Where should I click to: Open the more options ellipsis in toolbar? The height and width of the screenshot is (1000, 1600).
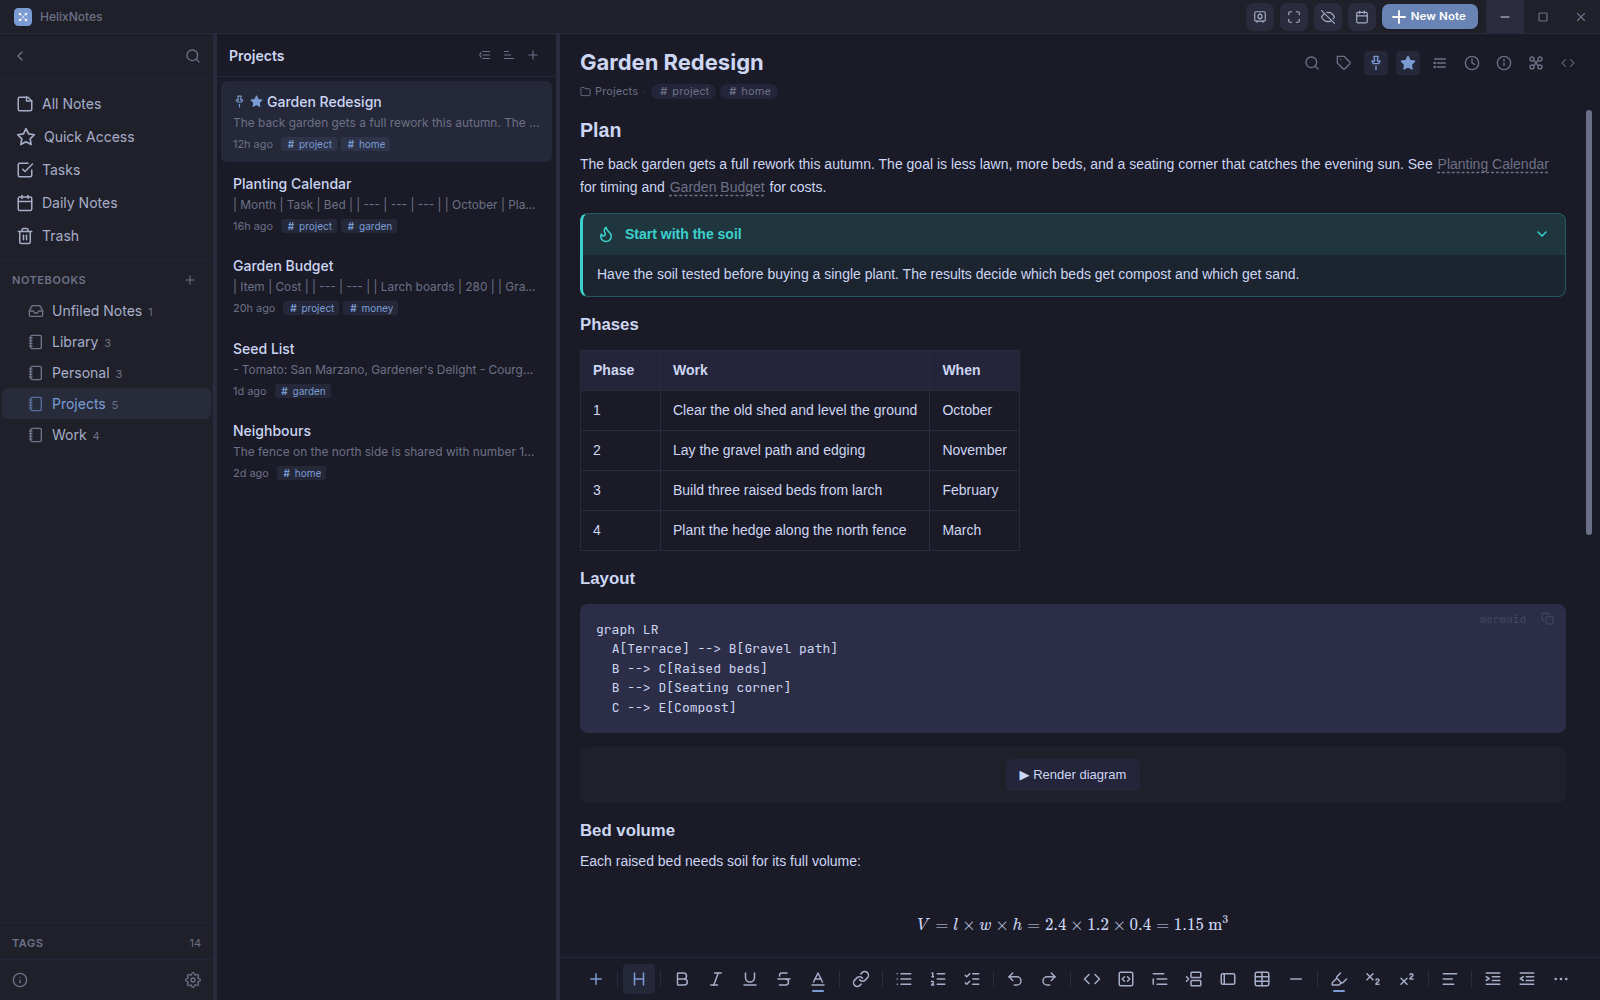click(1561, 979)
